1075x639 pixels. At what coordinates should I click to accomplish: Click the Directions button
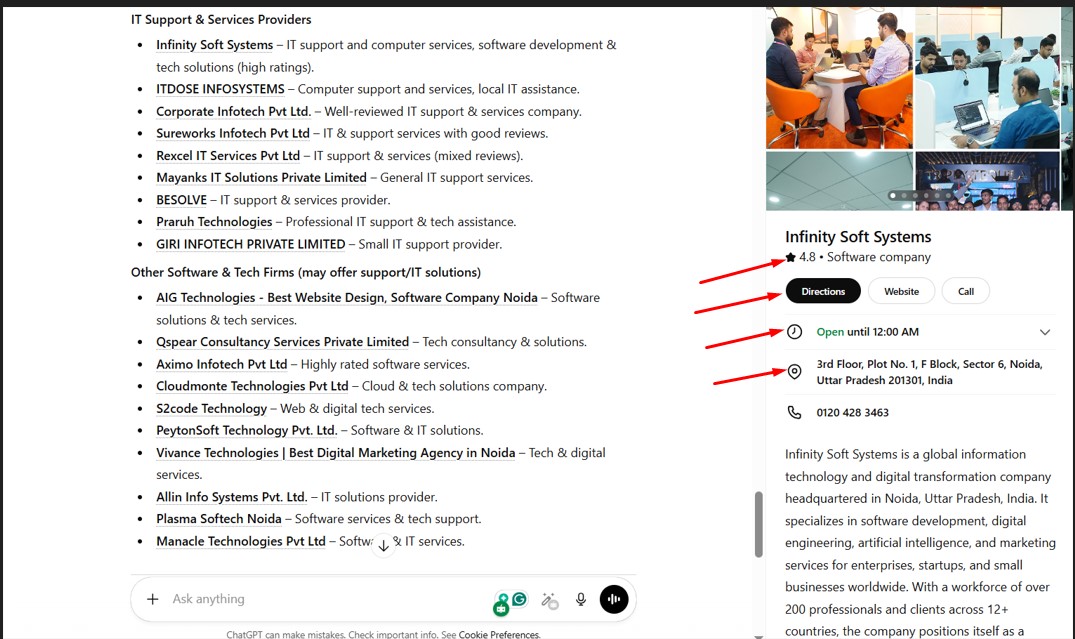823,291
